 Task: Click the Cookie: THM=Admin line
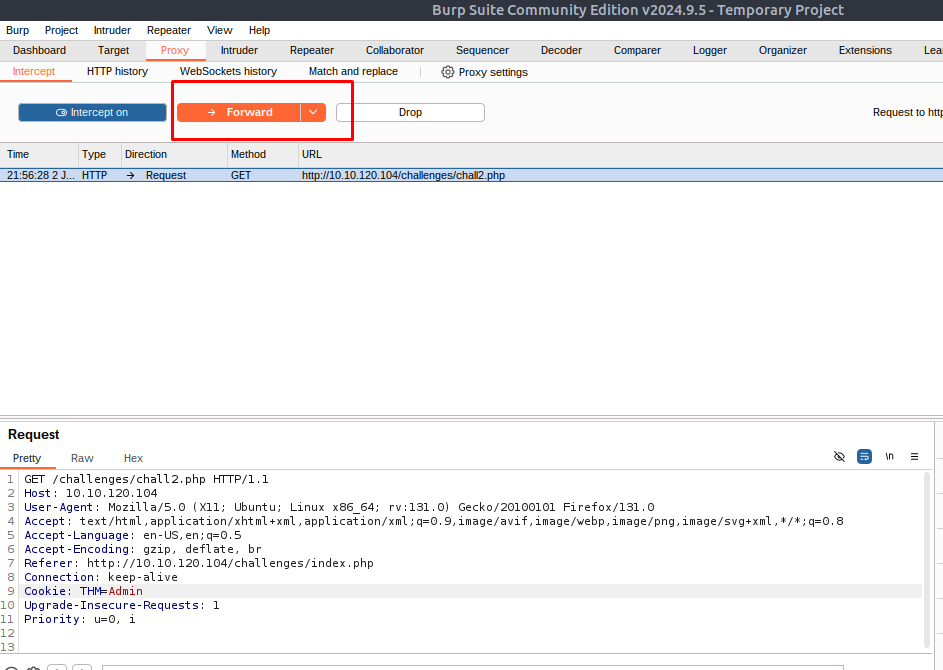tap(84, 591)
